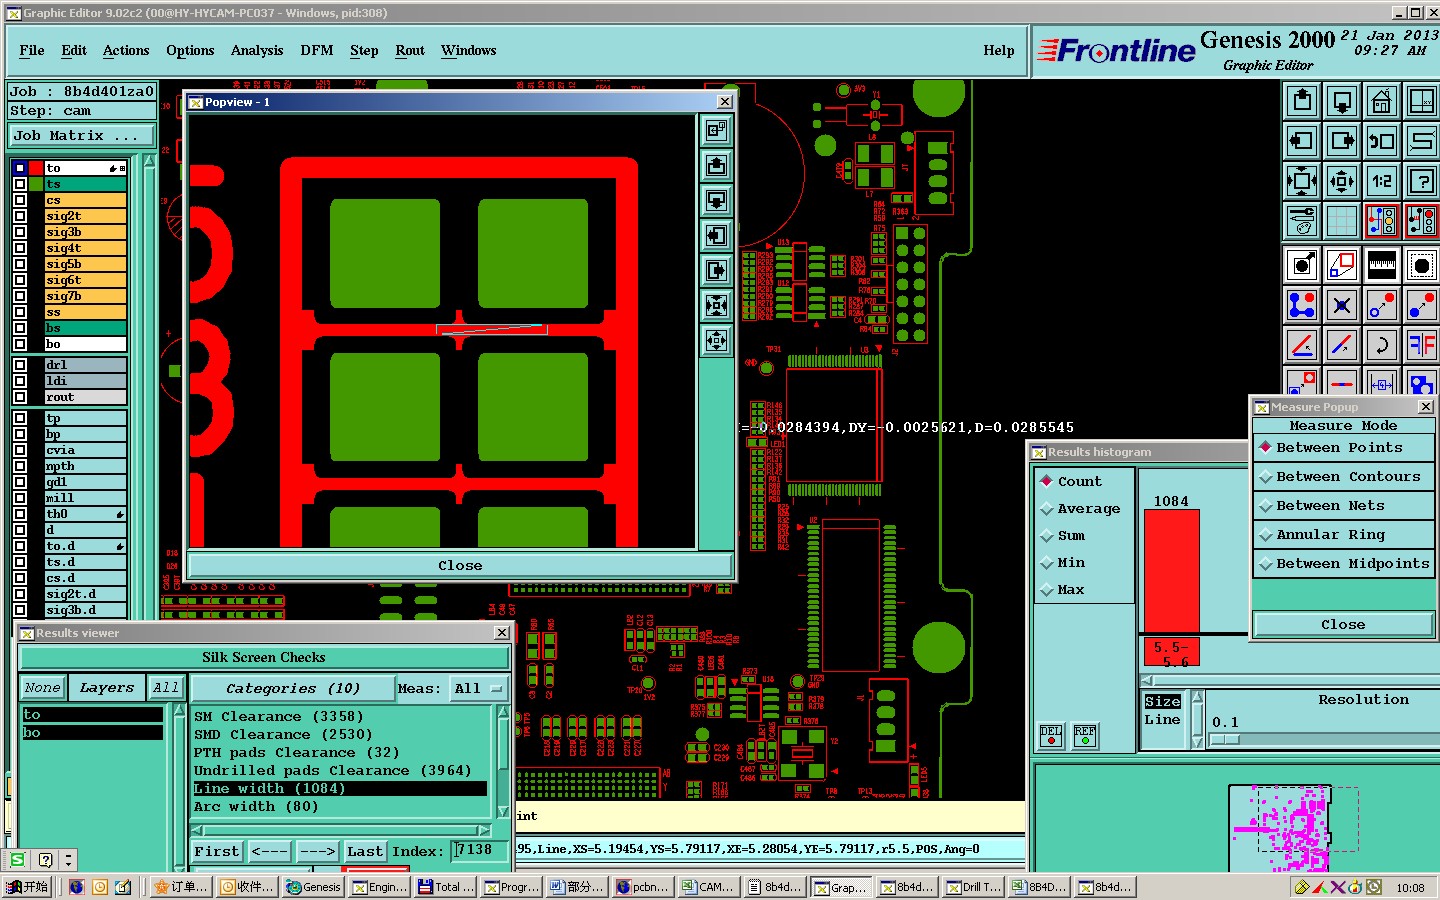This screenshot has width=1440, height=900.
Task: Click the pan right icon in the view toolbar
Action: 1342,141
